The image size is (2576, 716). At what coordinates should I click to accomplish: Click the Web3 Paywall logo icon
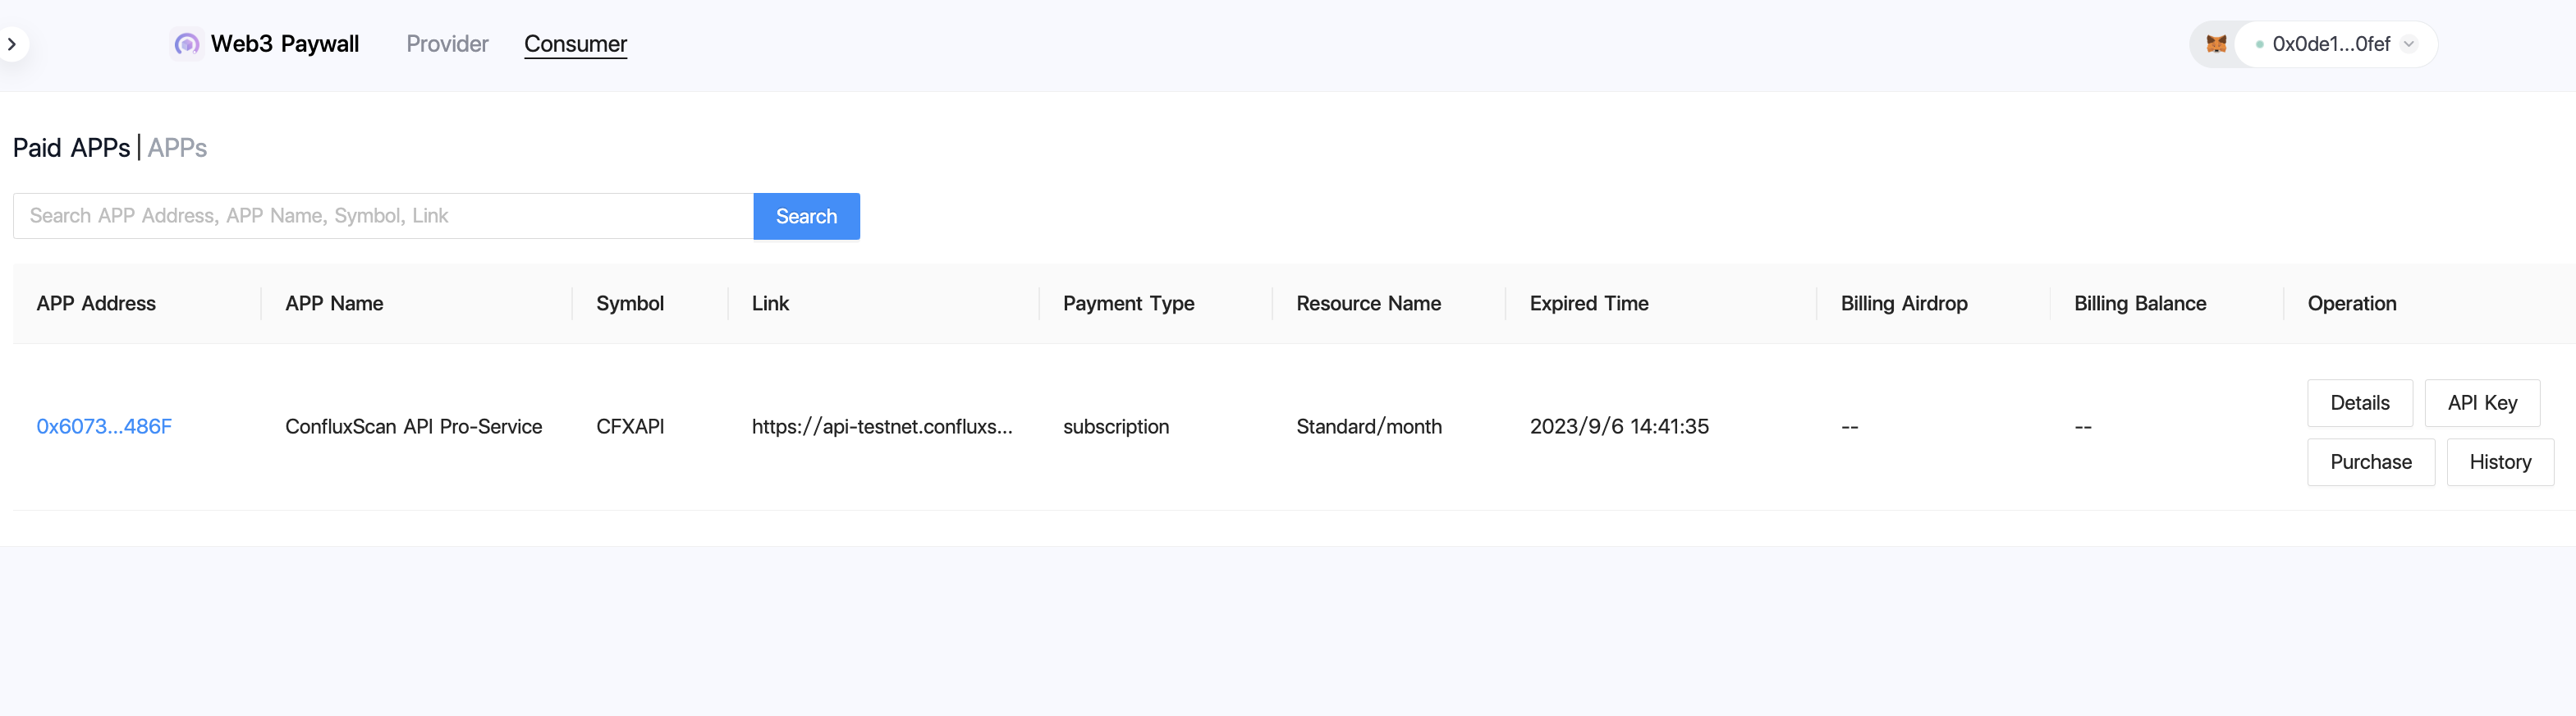click(x=186, y=44)
